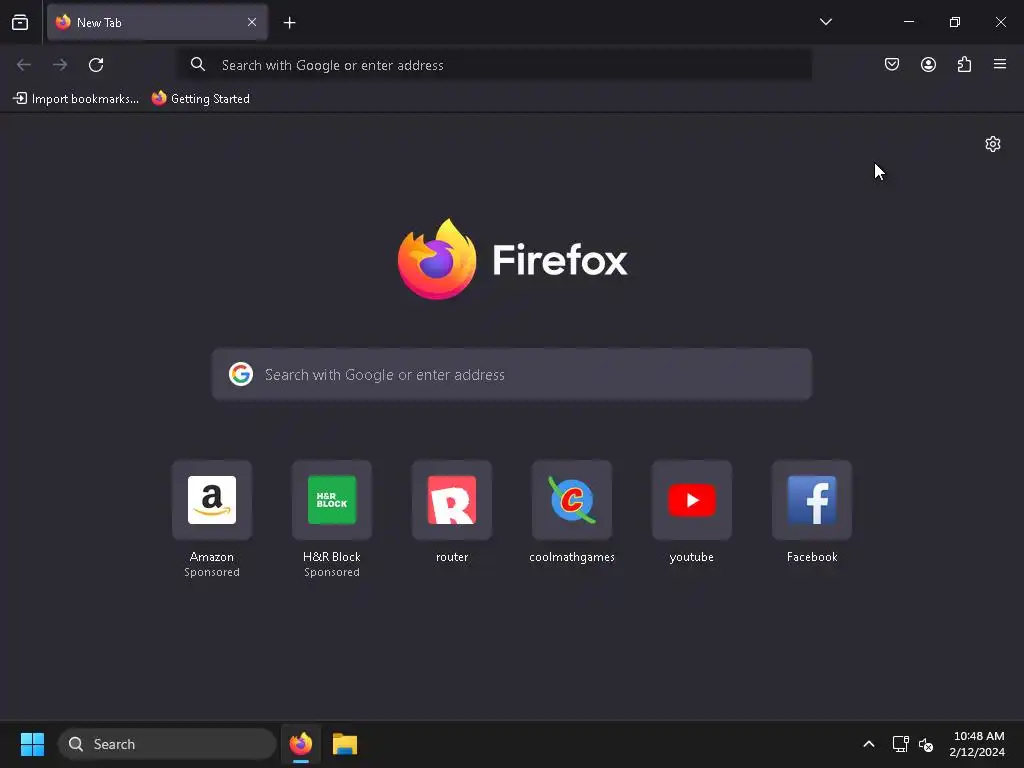Image resolution: width=1024 pixels, height=768 pixels.
Task: Open the Firefox account icon
Action: [x=928, y=64]
